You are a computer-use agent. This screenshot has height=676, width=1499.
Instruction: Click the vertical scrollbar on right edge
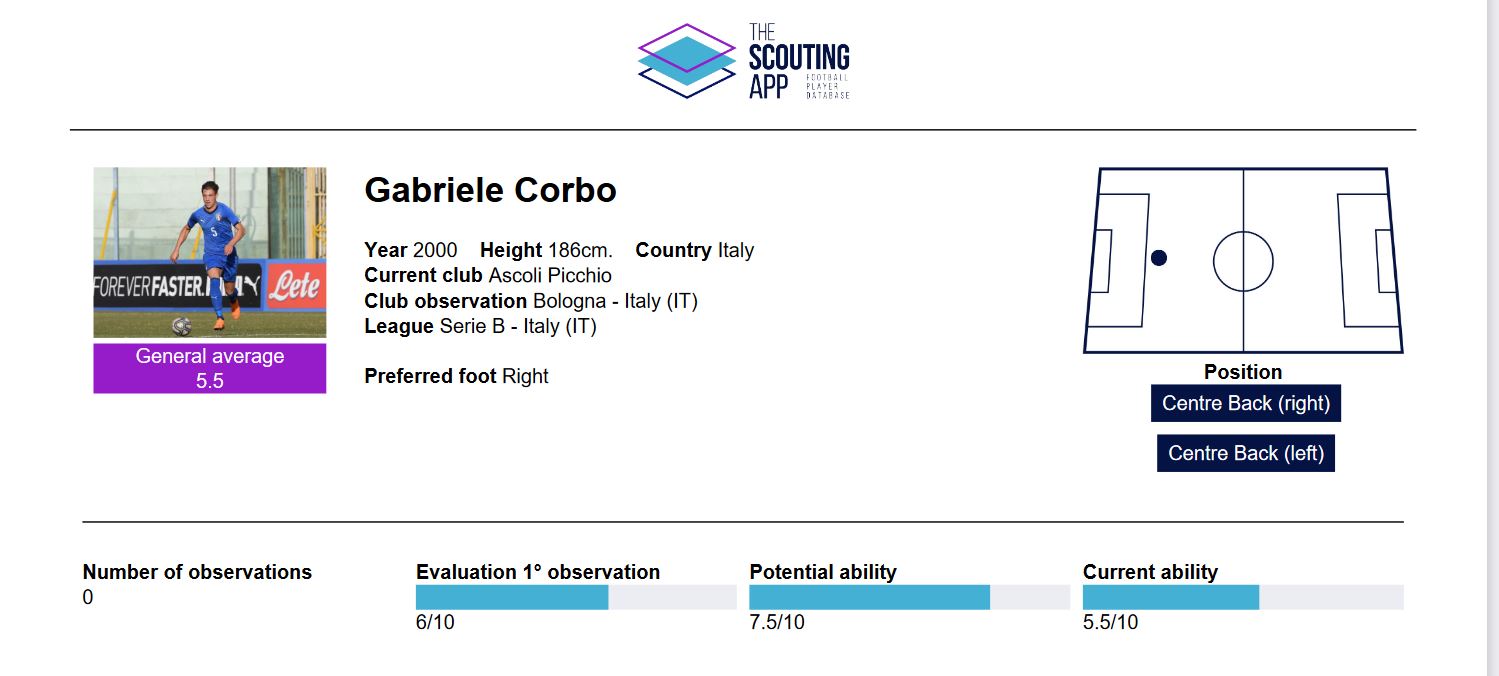click(x=1493, y=338)
